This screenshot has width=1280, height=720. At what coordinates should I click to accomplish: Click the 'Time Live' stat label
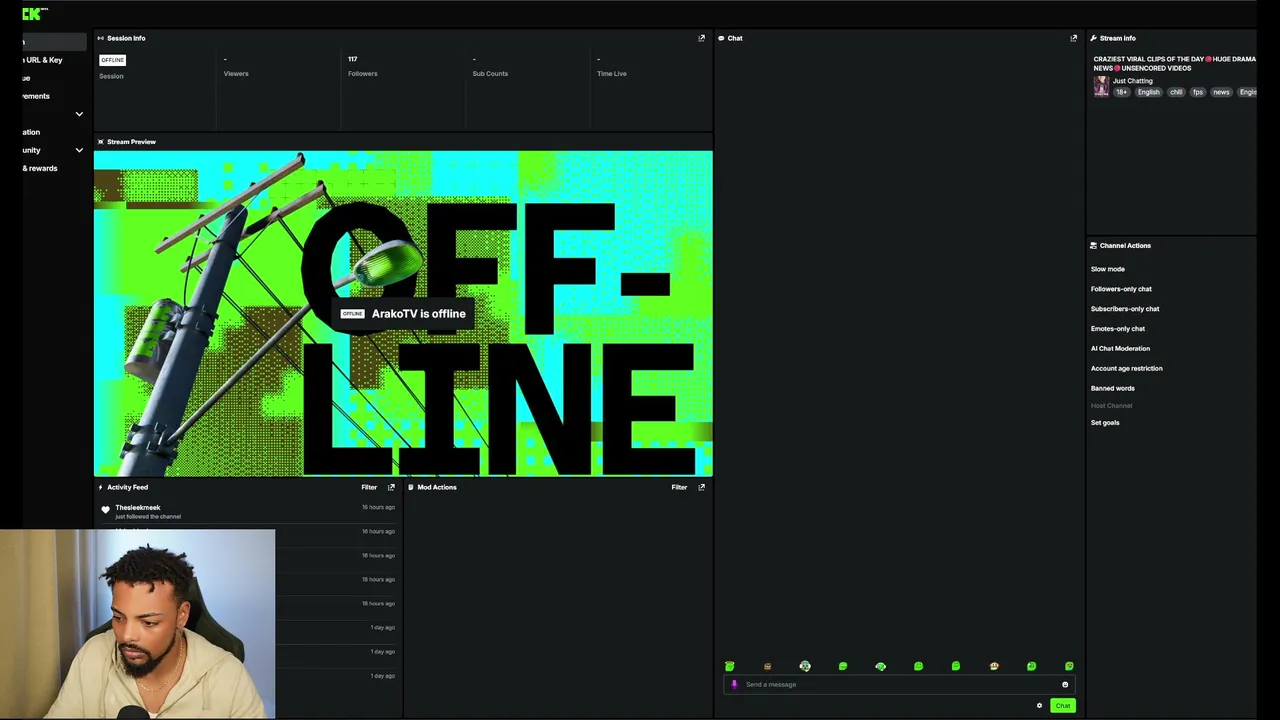(612, 74)
